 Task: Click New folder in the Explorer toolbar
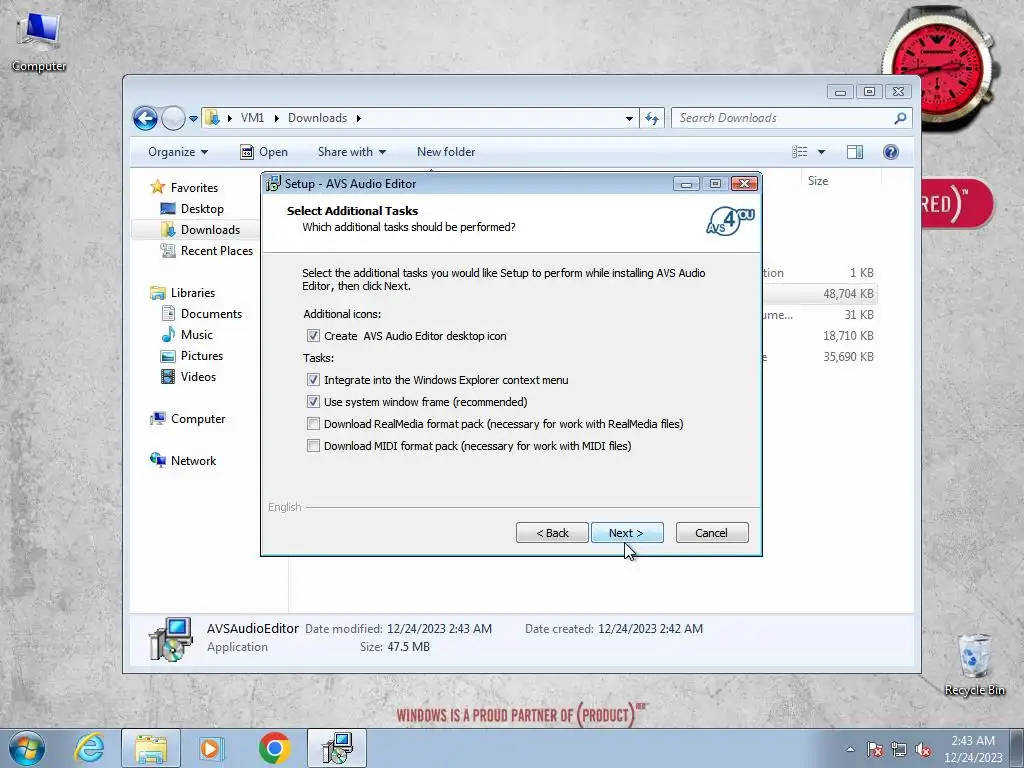click(446, 152)
